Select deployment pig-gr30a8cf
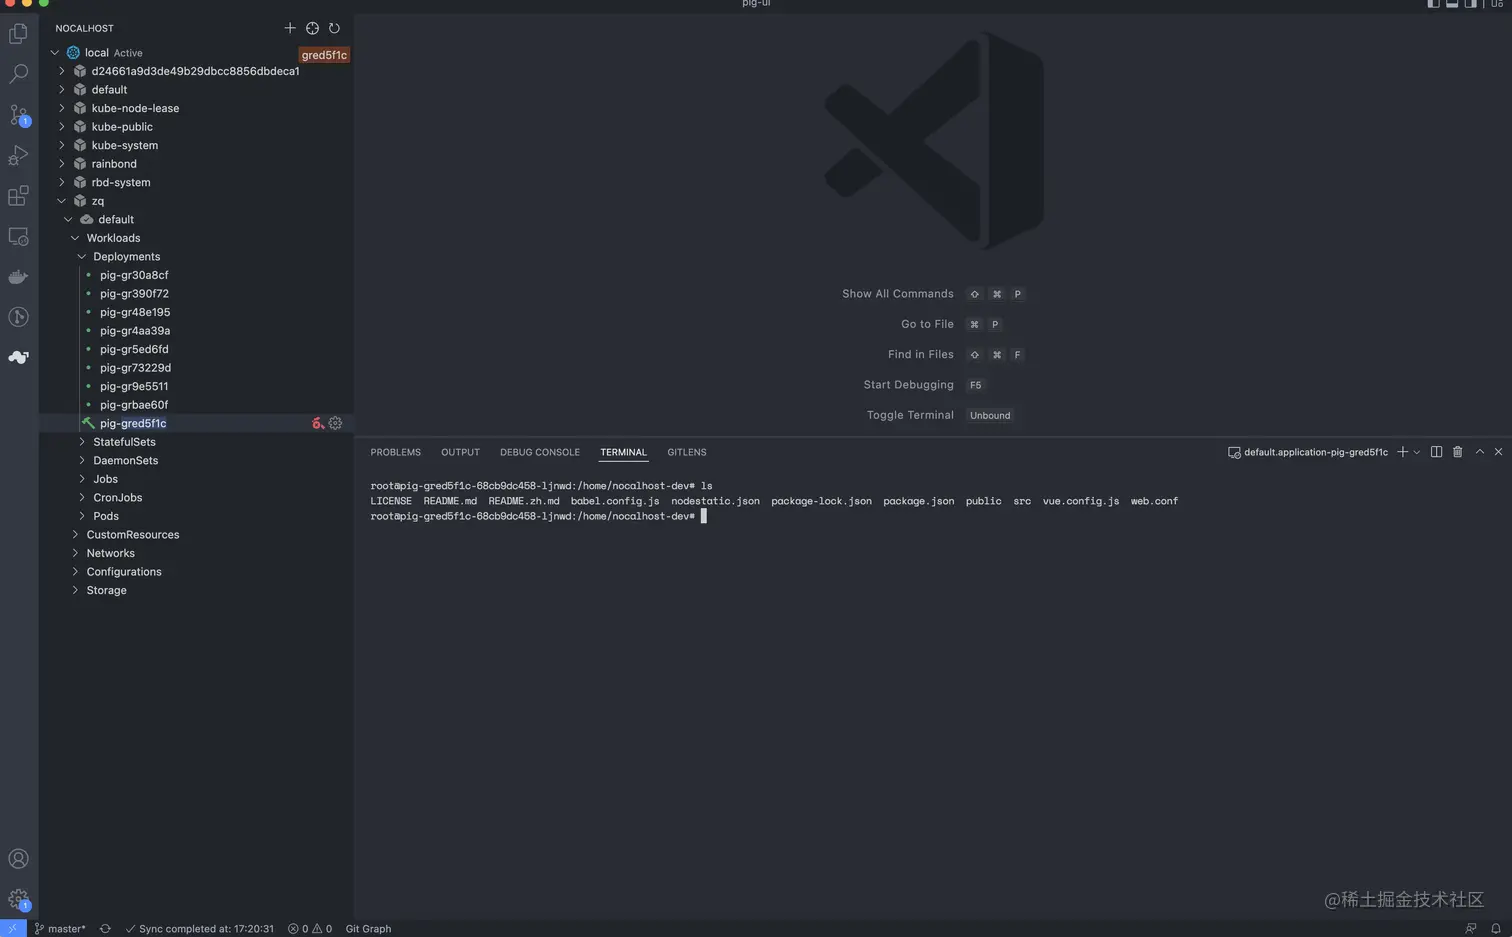The width and height of the screenshot is (1512, 937). 134,275
